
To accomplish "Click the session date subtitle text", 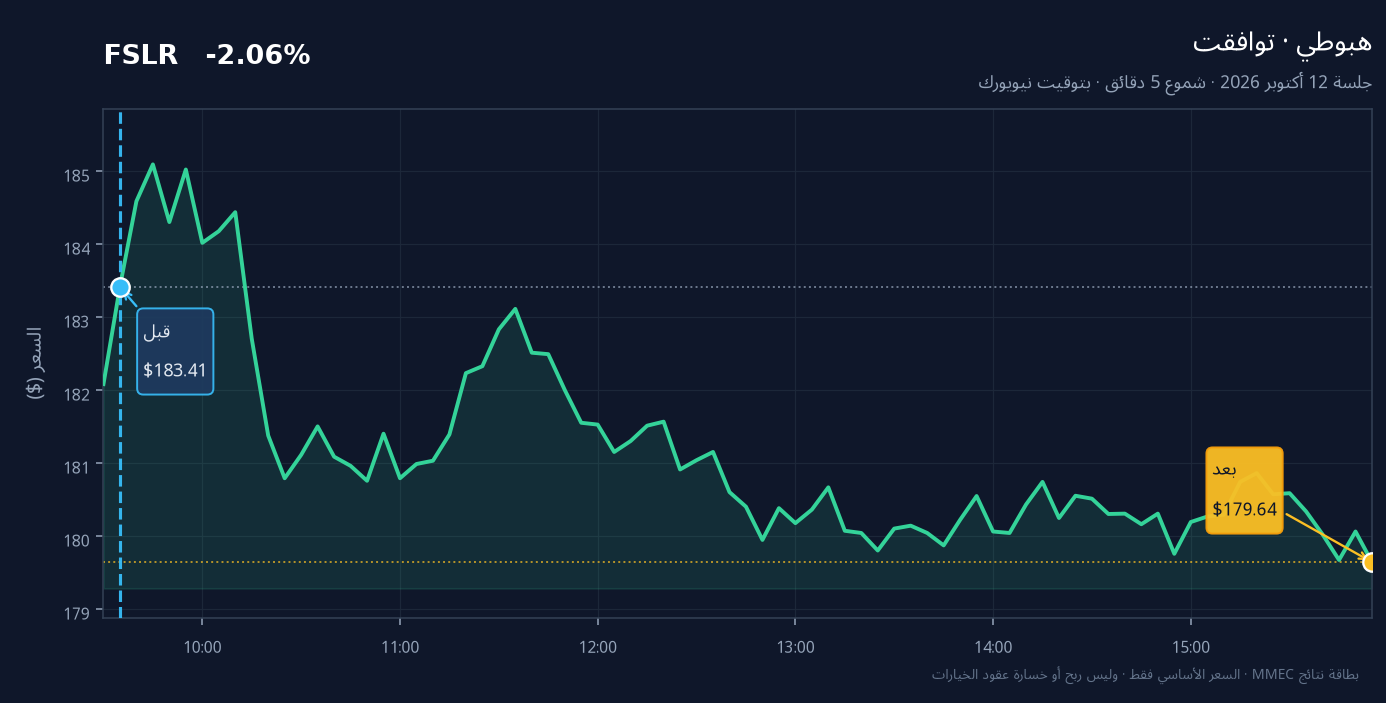I will (x=1175, y=82).
